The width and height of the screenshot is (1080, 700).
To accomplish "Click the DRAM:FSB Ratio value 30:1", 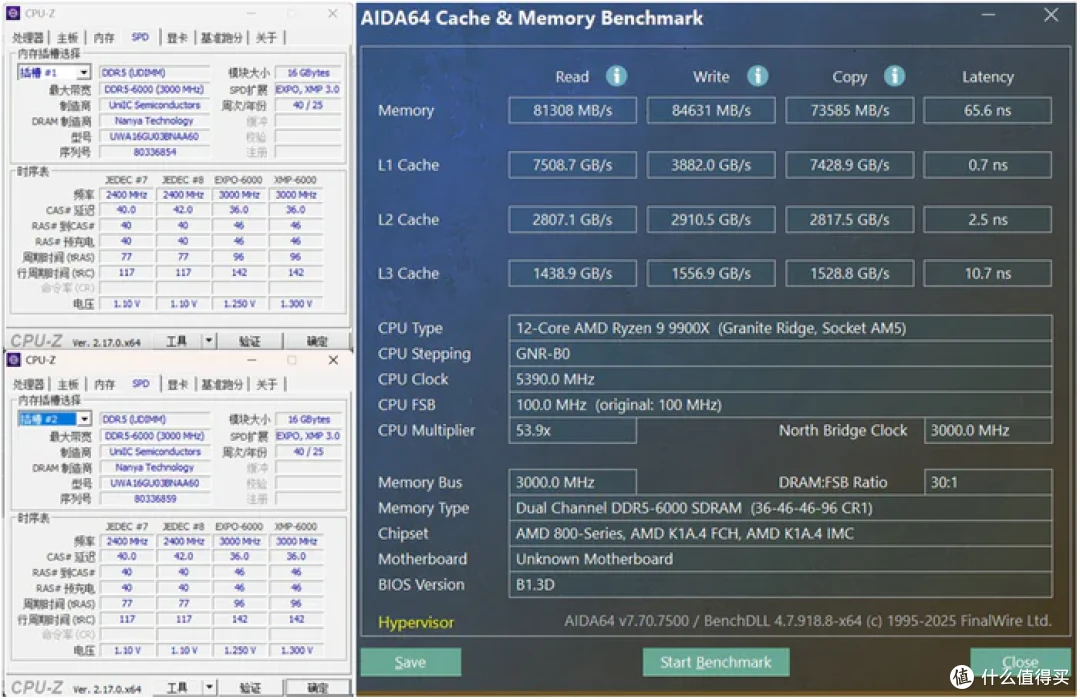I will click(988, 482).
